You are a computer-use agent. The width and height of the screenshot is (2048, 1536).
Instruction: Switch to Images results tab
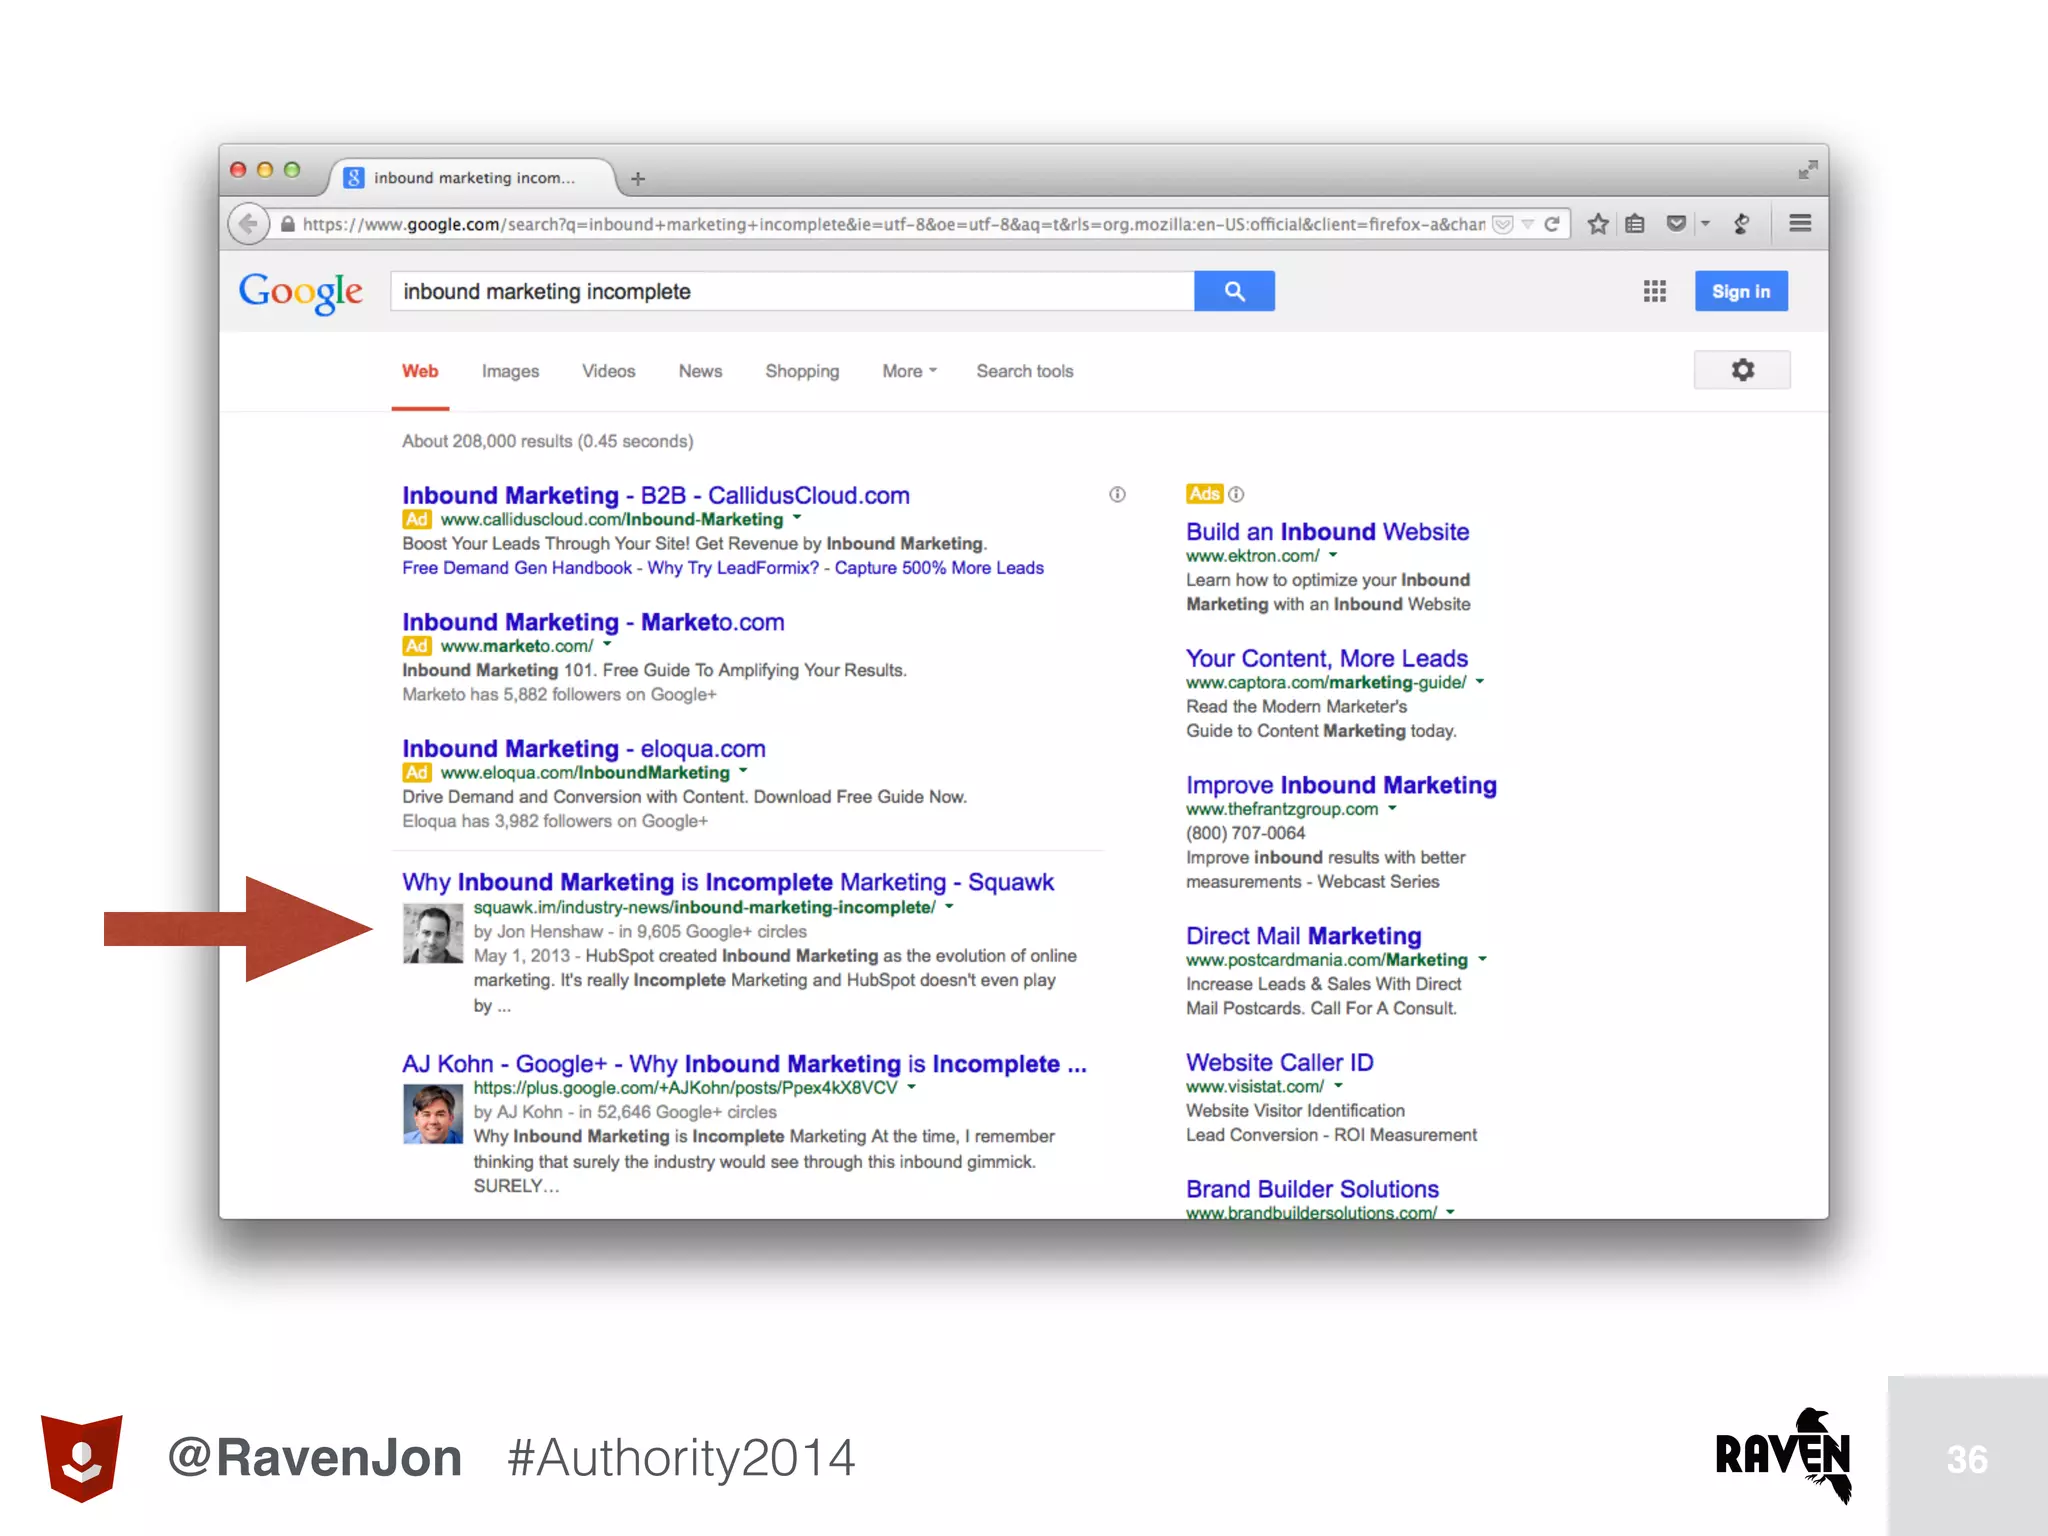[510, 371]
